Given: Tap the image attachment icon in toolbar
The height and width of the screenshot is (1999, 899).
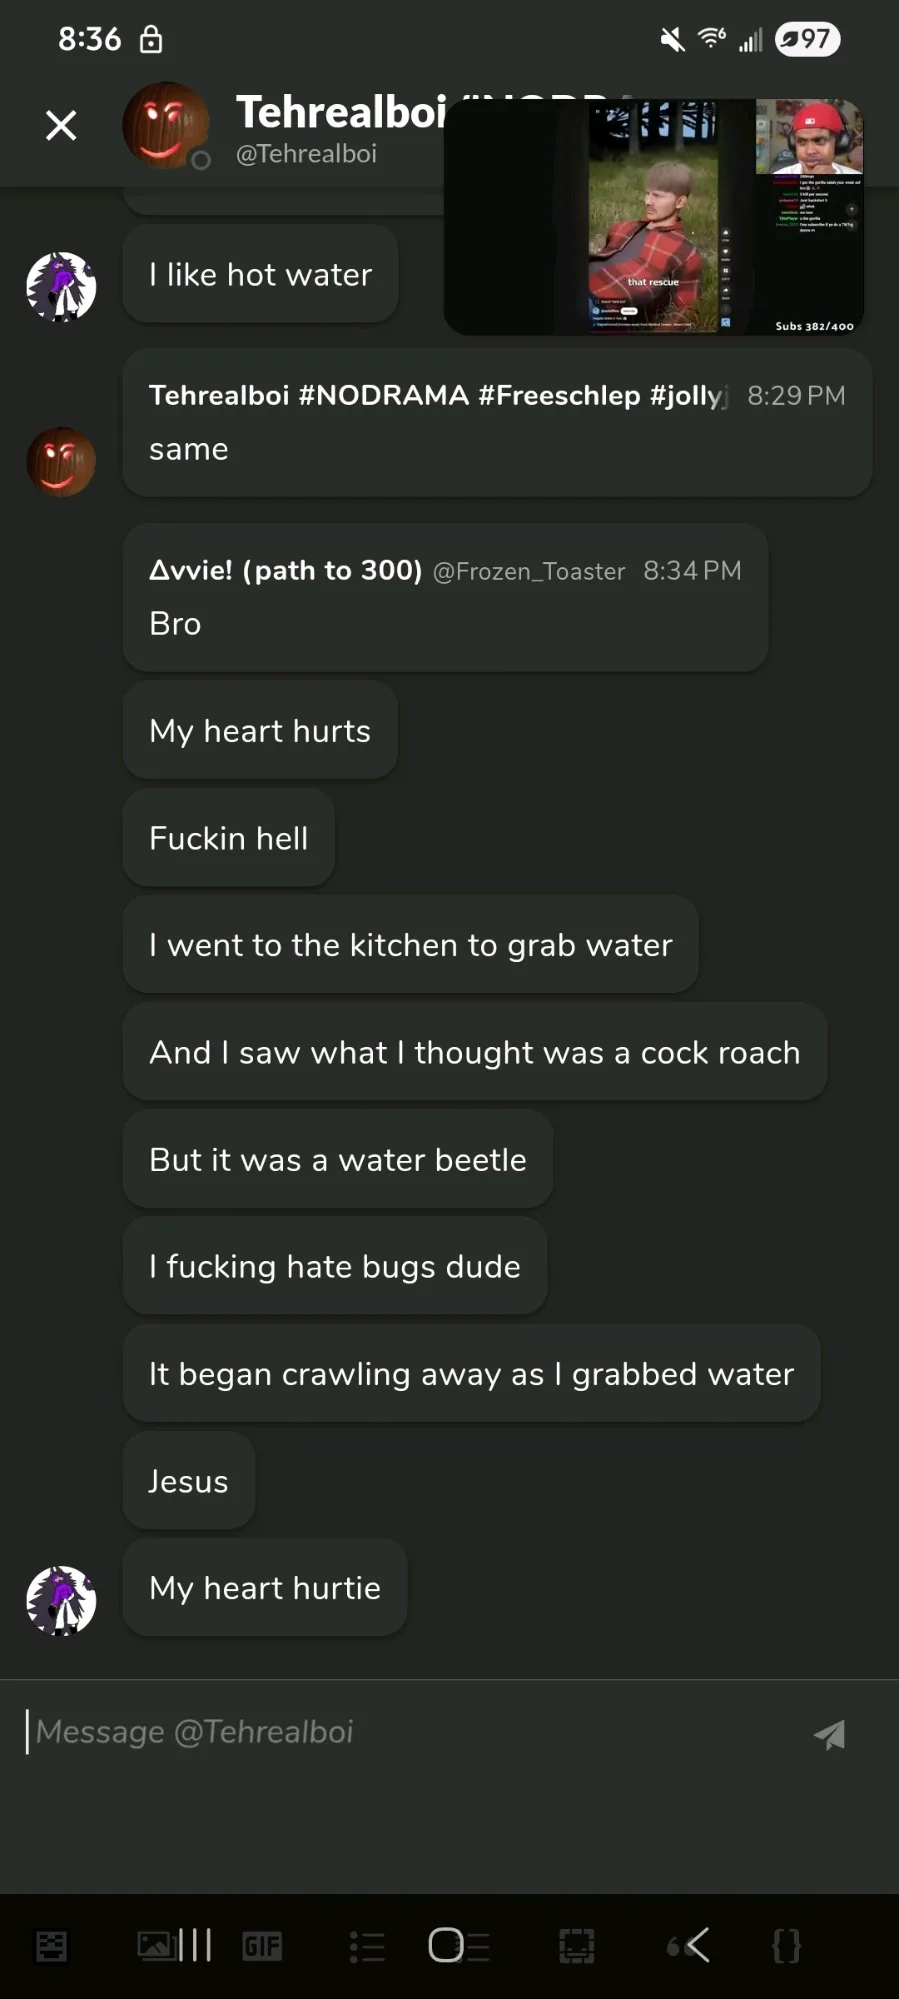Looking at the screenshot, I should pyautogui.click(x=155, y=1946).
